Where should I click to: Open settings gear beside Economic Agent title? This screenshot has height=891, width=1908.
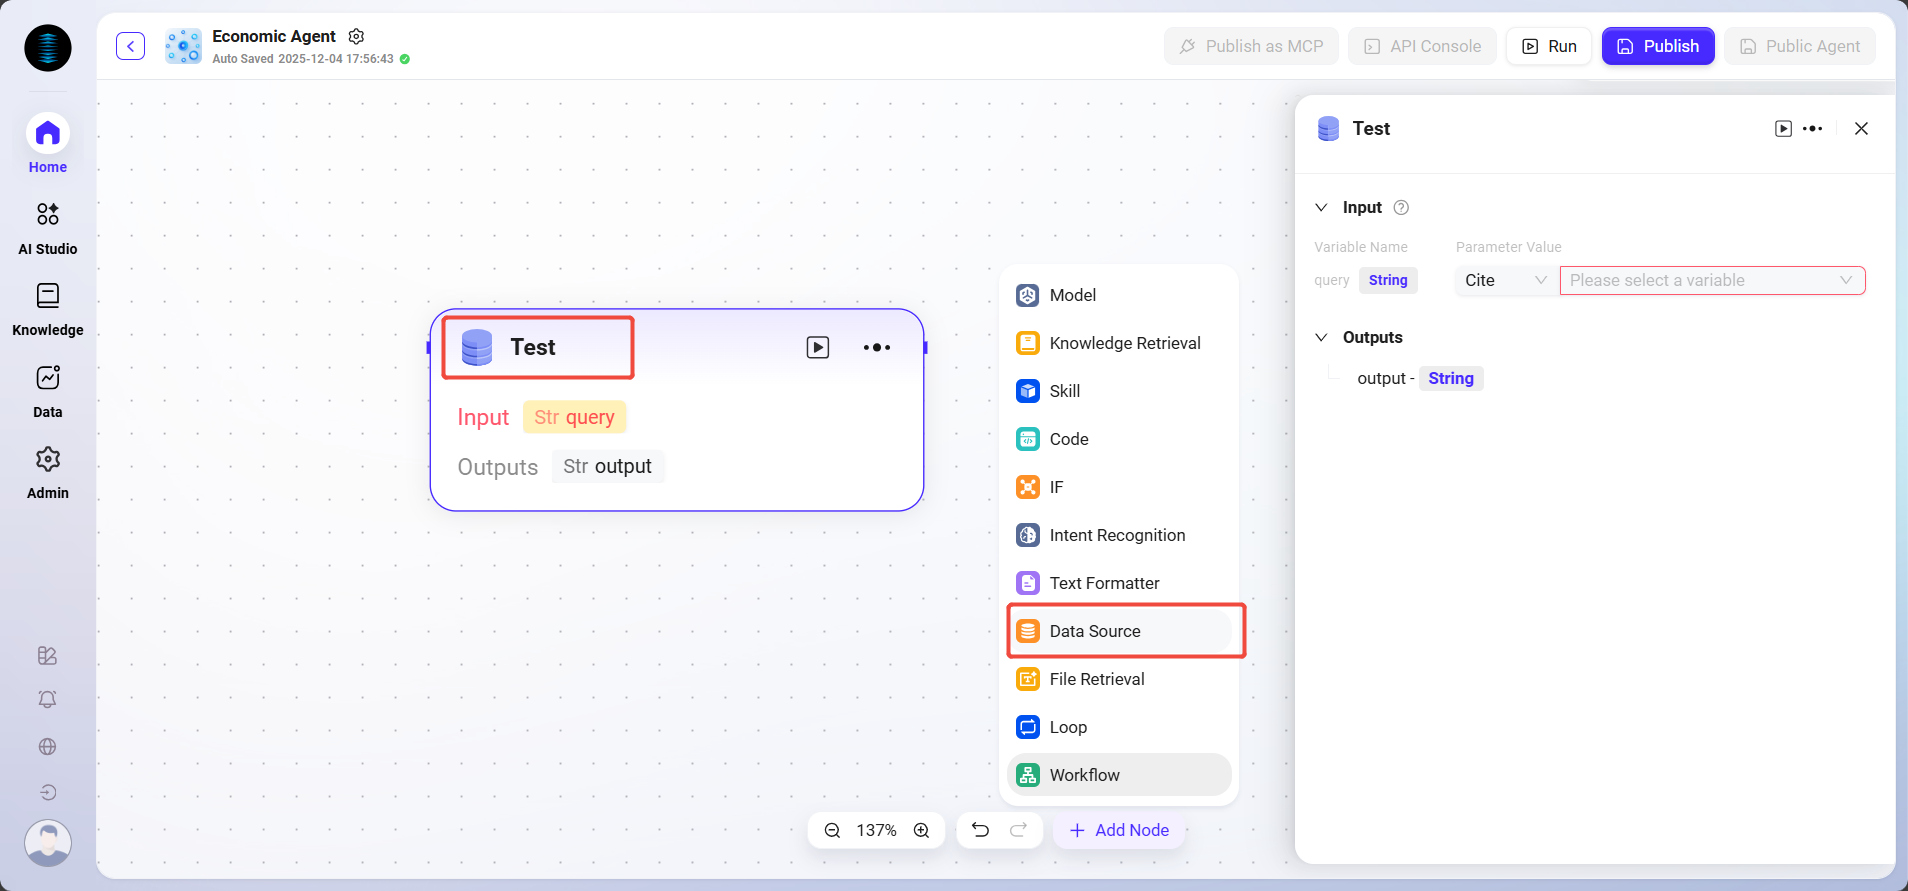356,36
